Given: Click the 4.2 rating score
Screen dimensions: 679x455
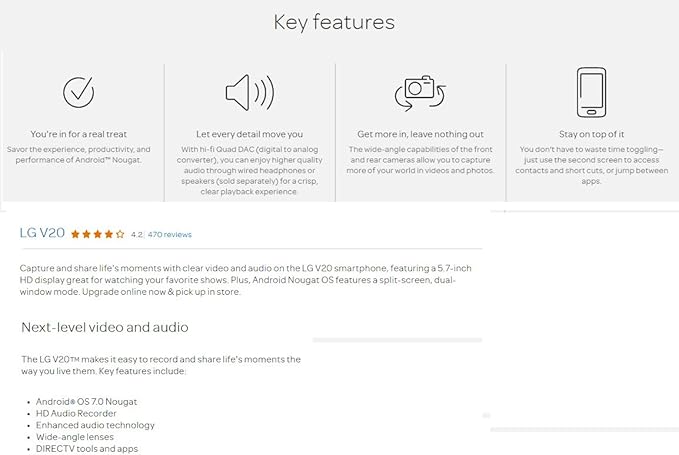Looking at the screenshot, I should (x=137, y=235).
